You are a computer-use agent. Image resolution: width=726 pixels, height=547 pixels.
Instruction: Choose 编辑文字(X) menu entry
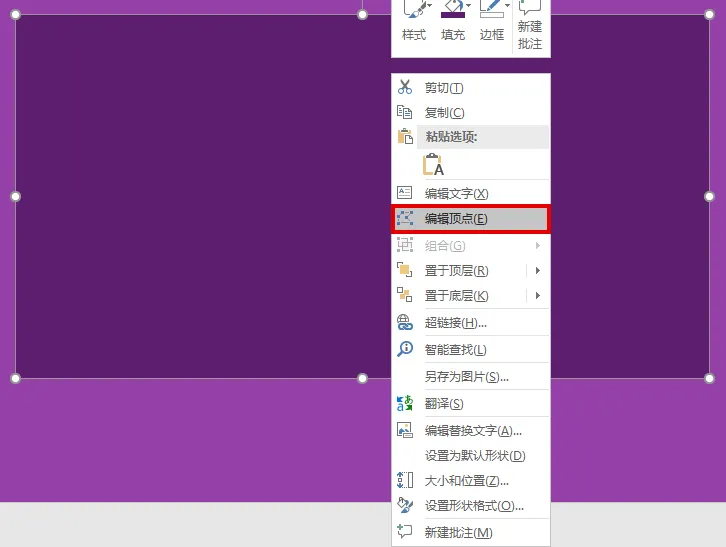471,193
